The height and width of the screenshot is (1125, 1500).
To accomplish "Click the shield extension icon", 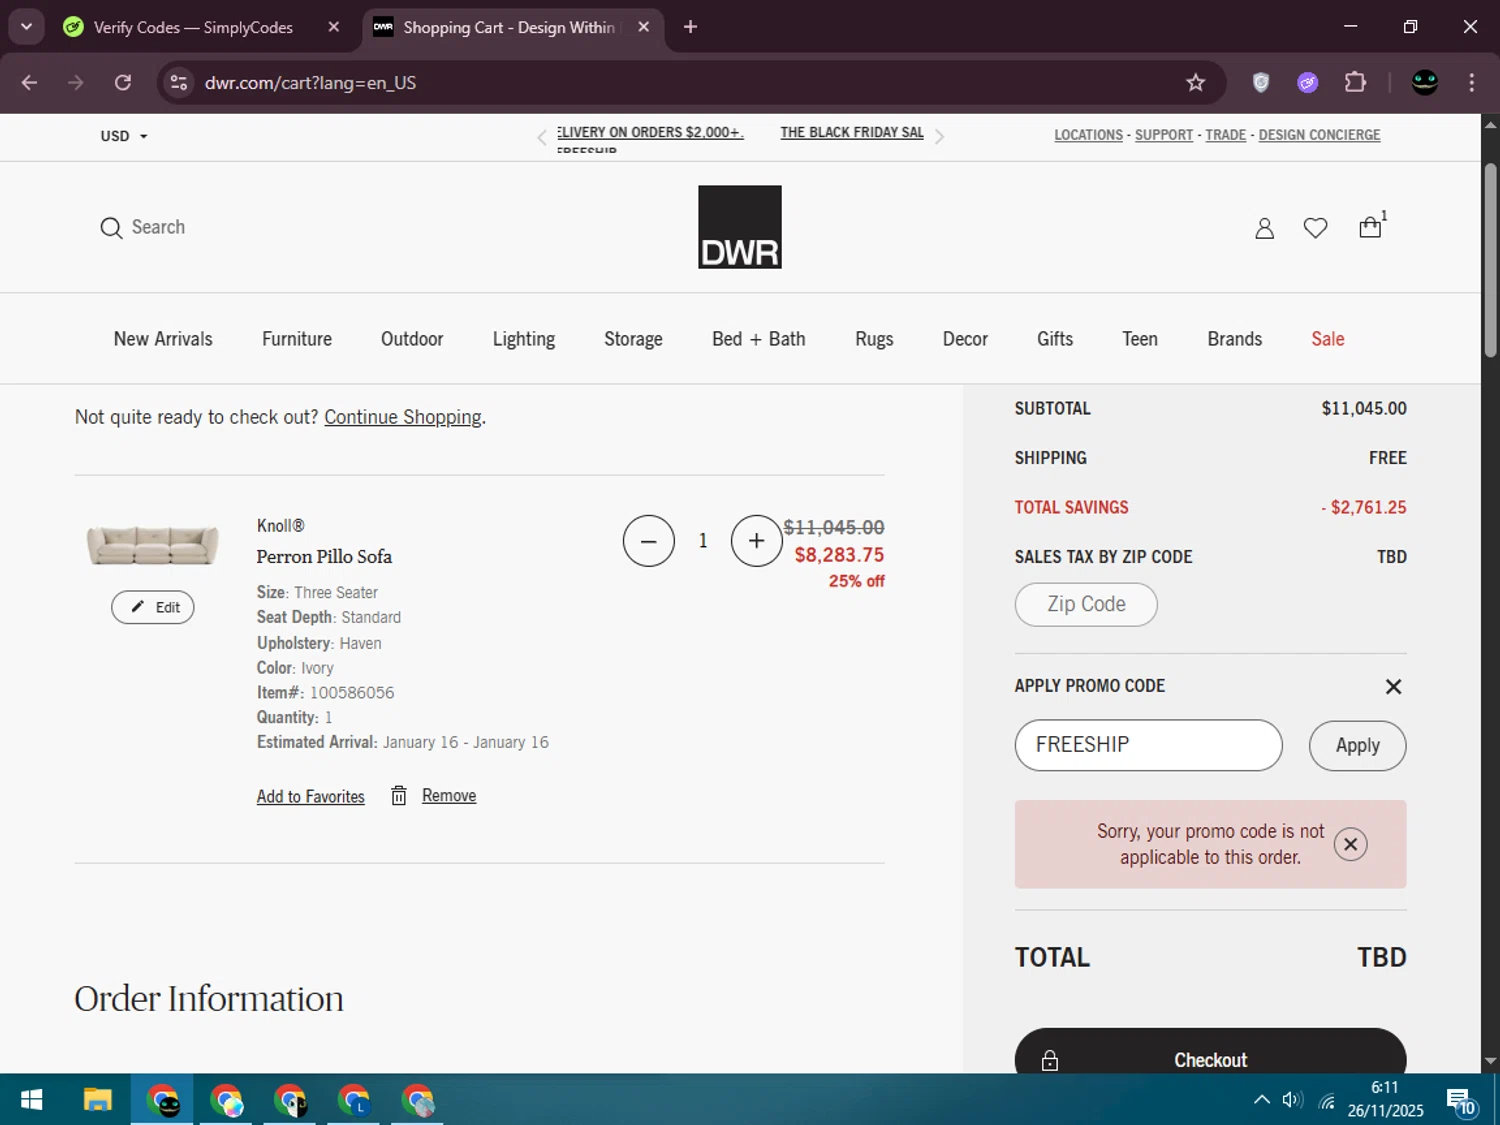I will 1261,83.
